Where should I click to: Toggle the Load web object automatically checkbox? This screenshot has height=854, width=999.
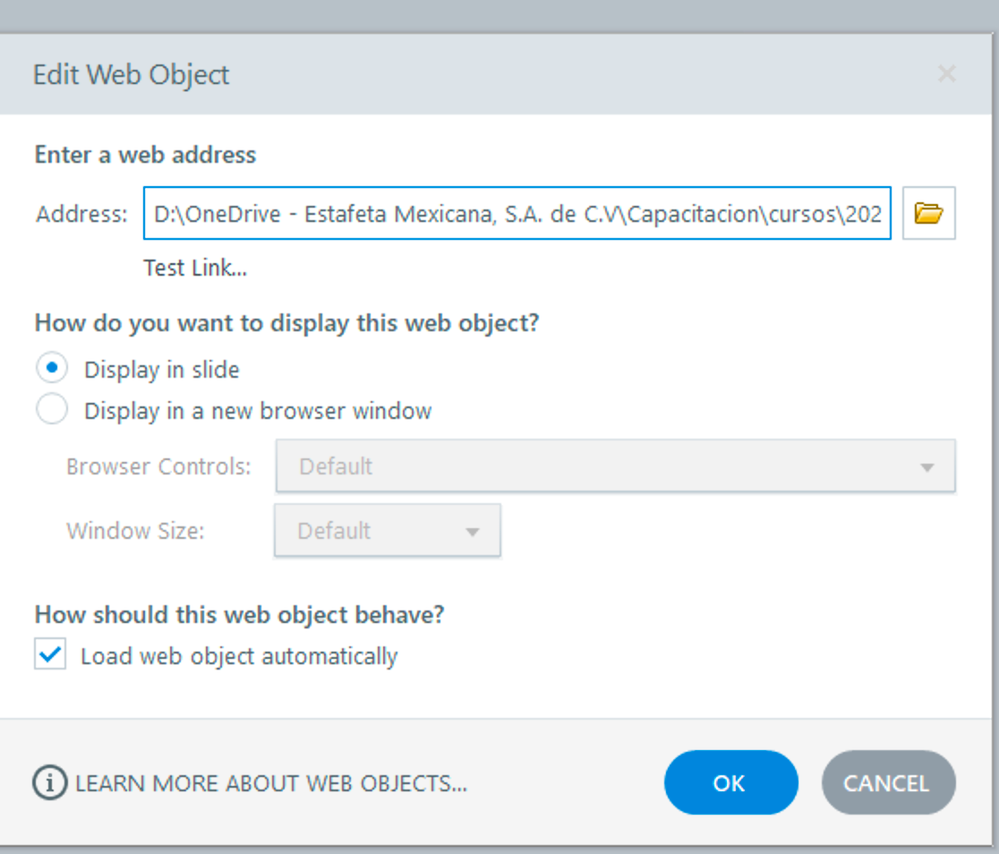coord(50,656)
